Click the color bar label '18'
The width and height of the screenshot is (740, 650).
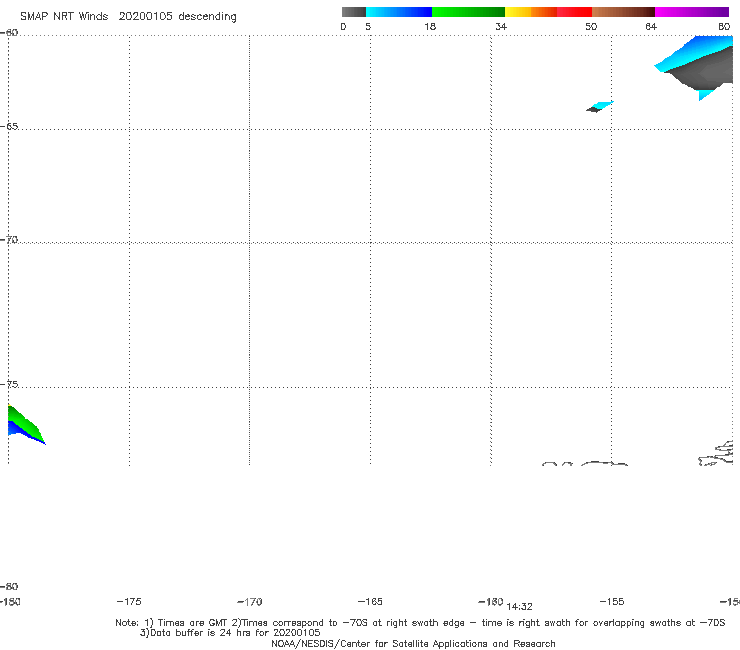430,27
